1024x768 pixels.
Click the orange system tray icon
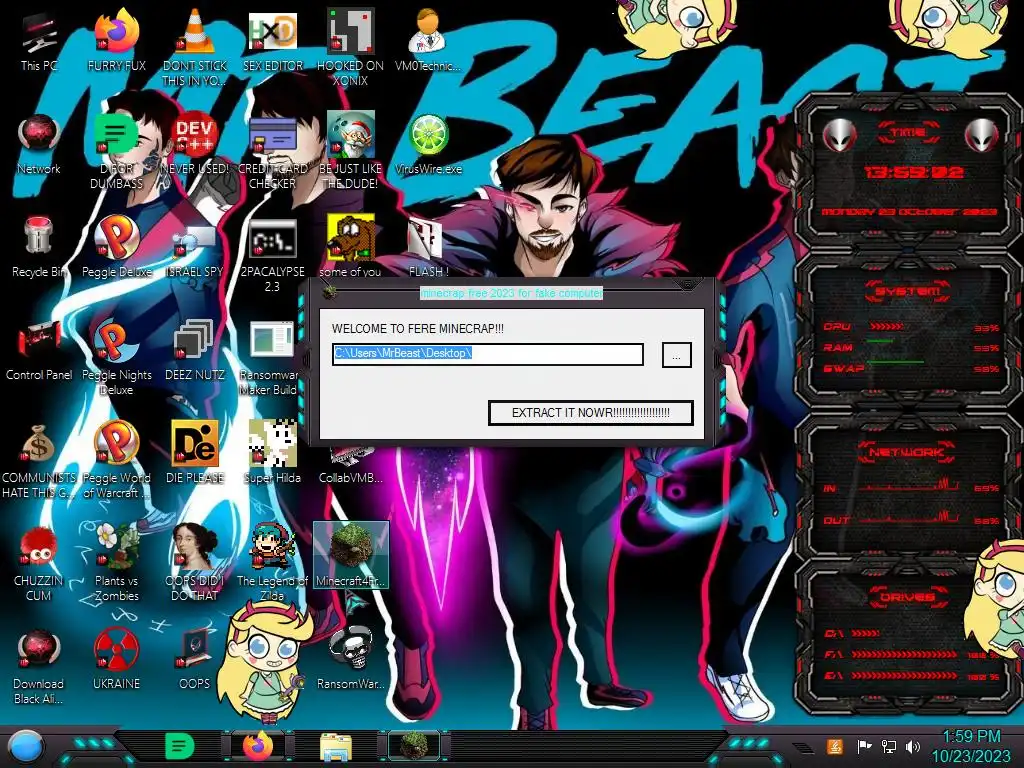pyautogui.click(x=834, y=746)
